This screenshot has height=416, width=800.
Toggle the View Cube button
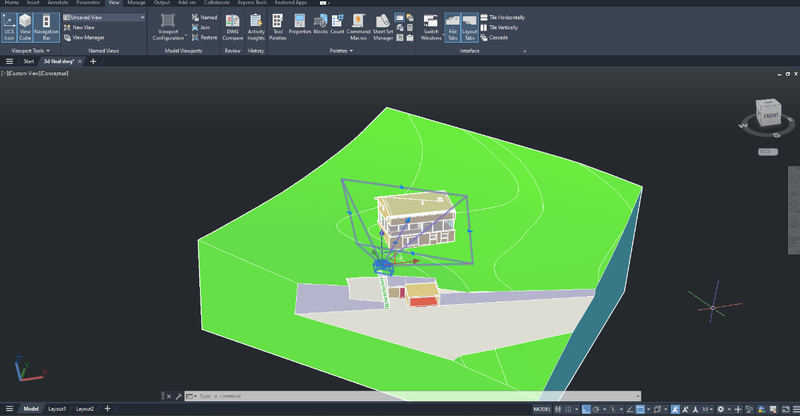[26, 28]
